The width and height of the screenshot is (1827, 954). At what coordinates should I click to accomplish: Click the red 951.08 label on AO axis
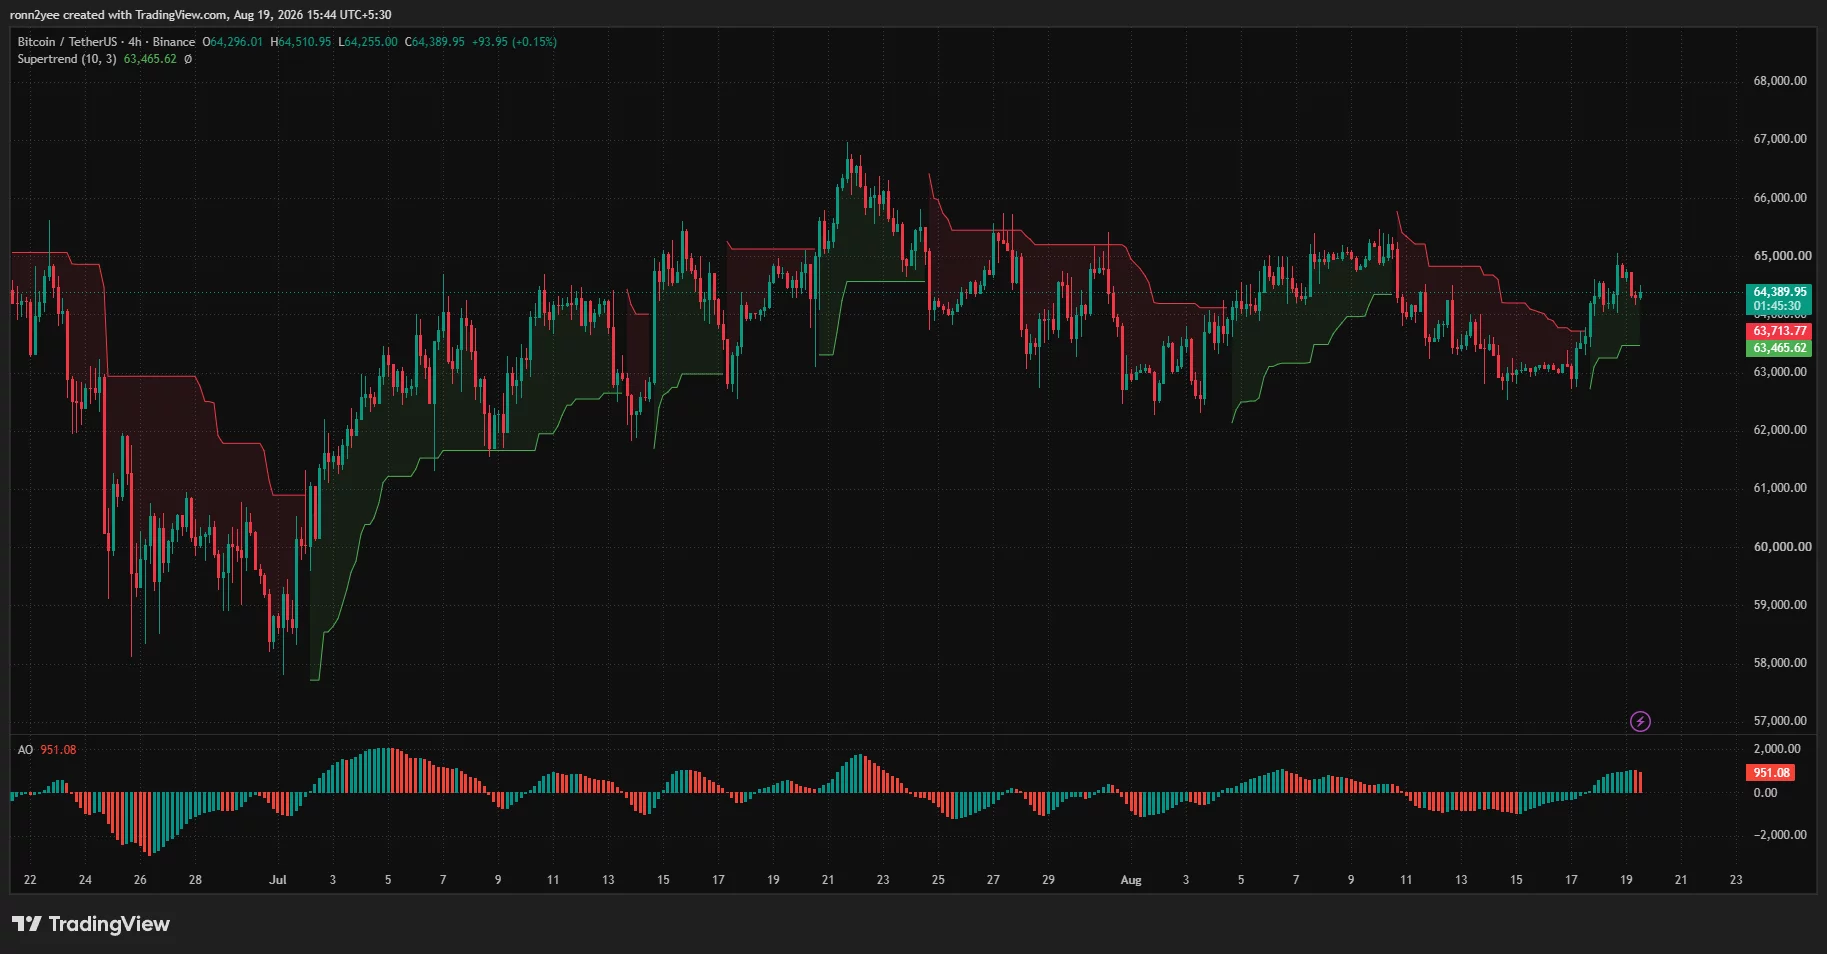click(1771, 773)
